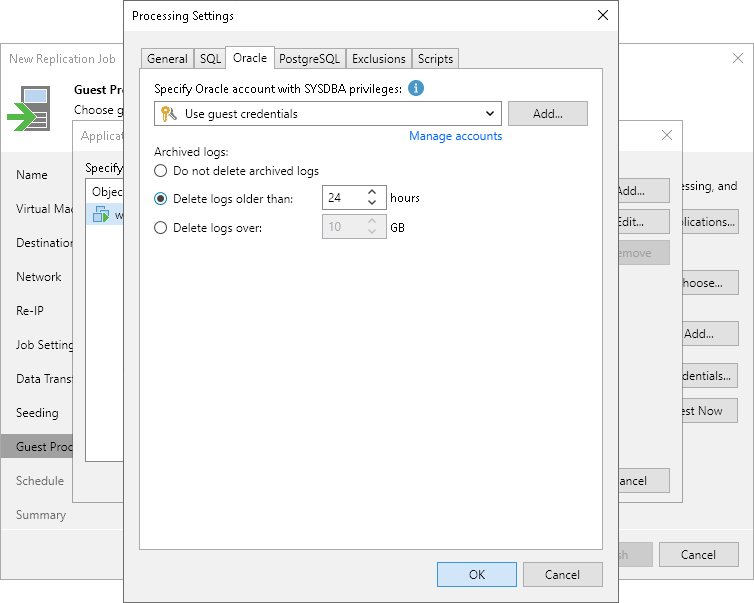Go to the Name wizard step
Viewport: 754px width, 603px height.
(x=32, y=175)
